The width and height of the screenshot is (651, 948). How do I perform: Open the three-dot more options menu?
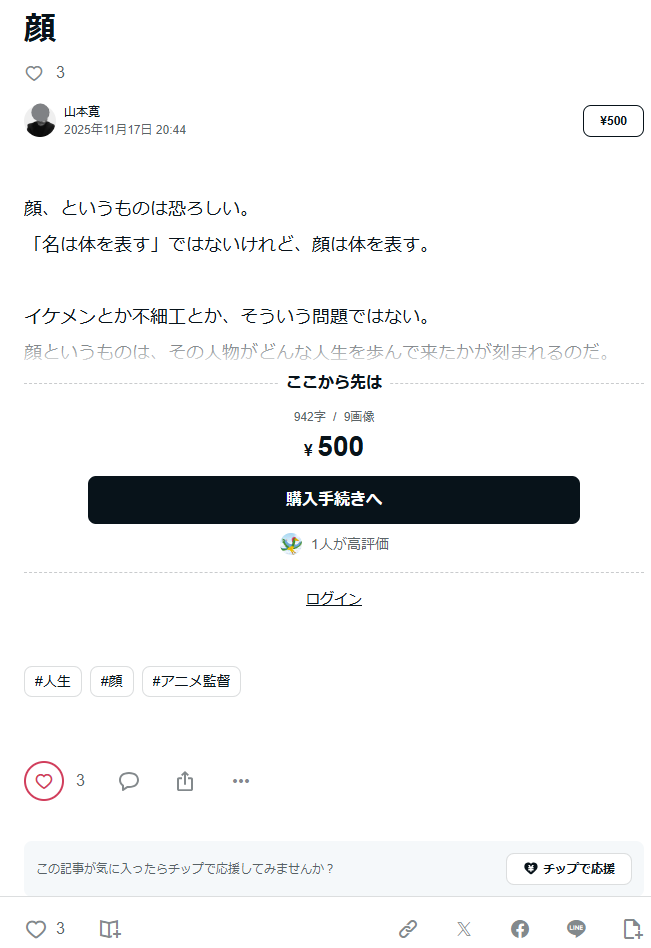click(x=241, y=781)
